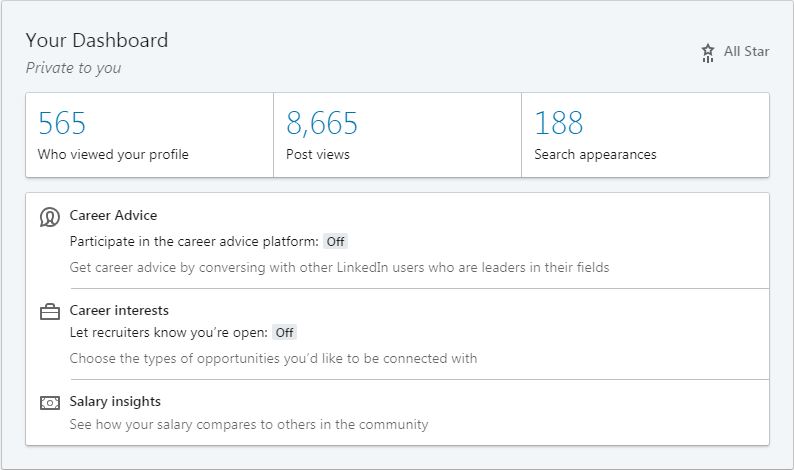
Task: Click 'Get career advice by conversing' description
Action: point(339,267)
